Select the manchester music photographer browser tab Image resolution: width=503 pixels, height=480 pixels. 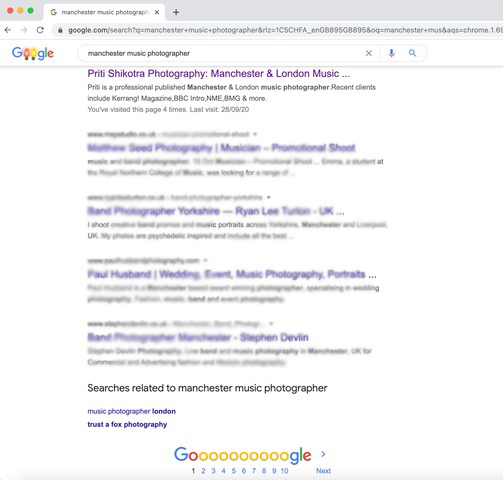tap(104, 12)
